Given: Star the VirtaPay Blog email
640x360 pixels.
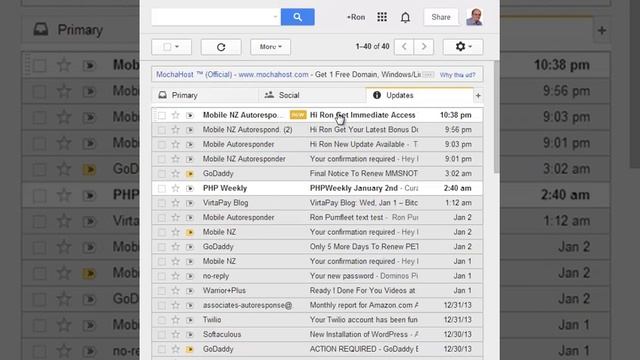Looking at the screenshot, I should [x=176, y=203].
